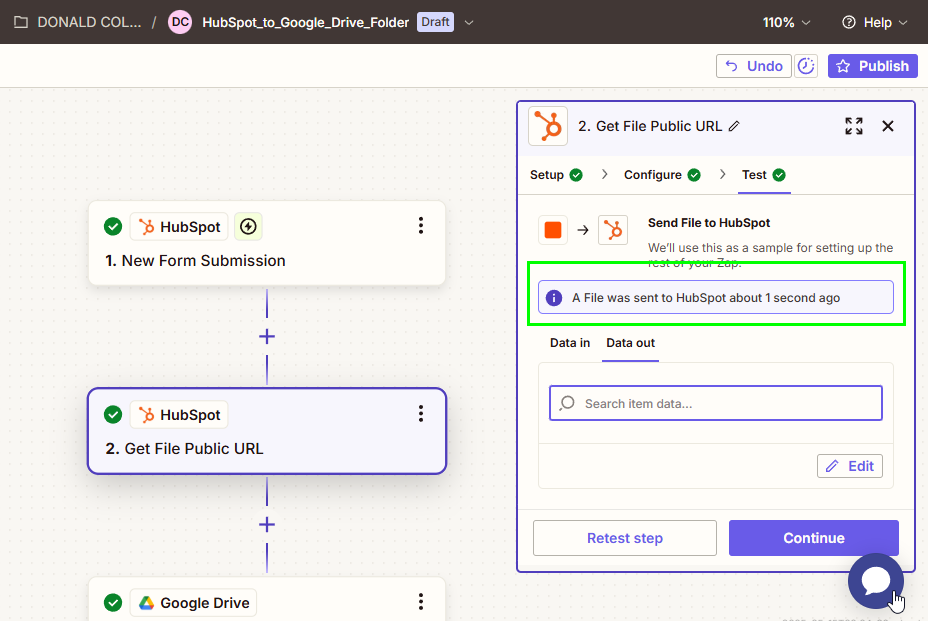Add step after New Form Submission
The width and height of the screenshot is (928, 621).
pyautogui.click(x=267, y=337)
